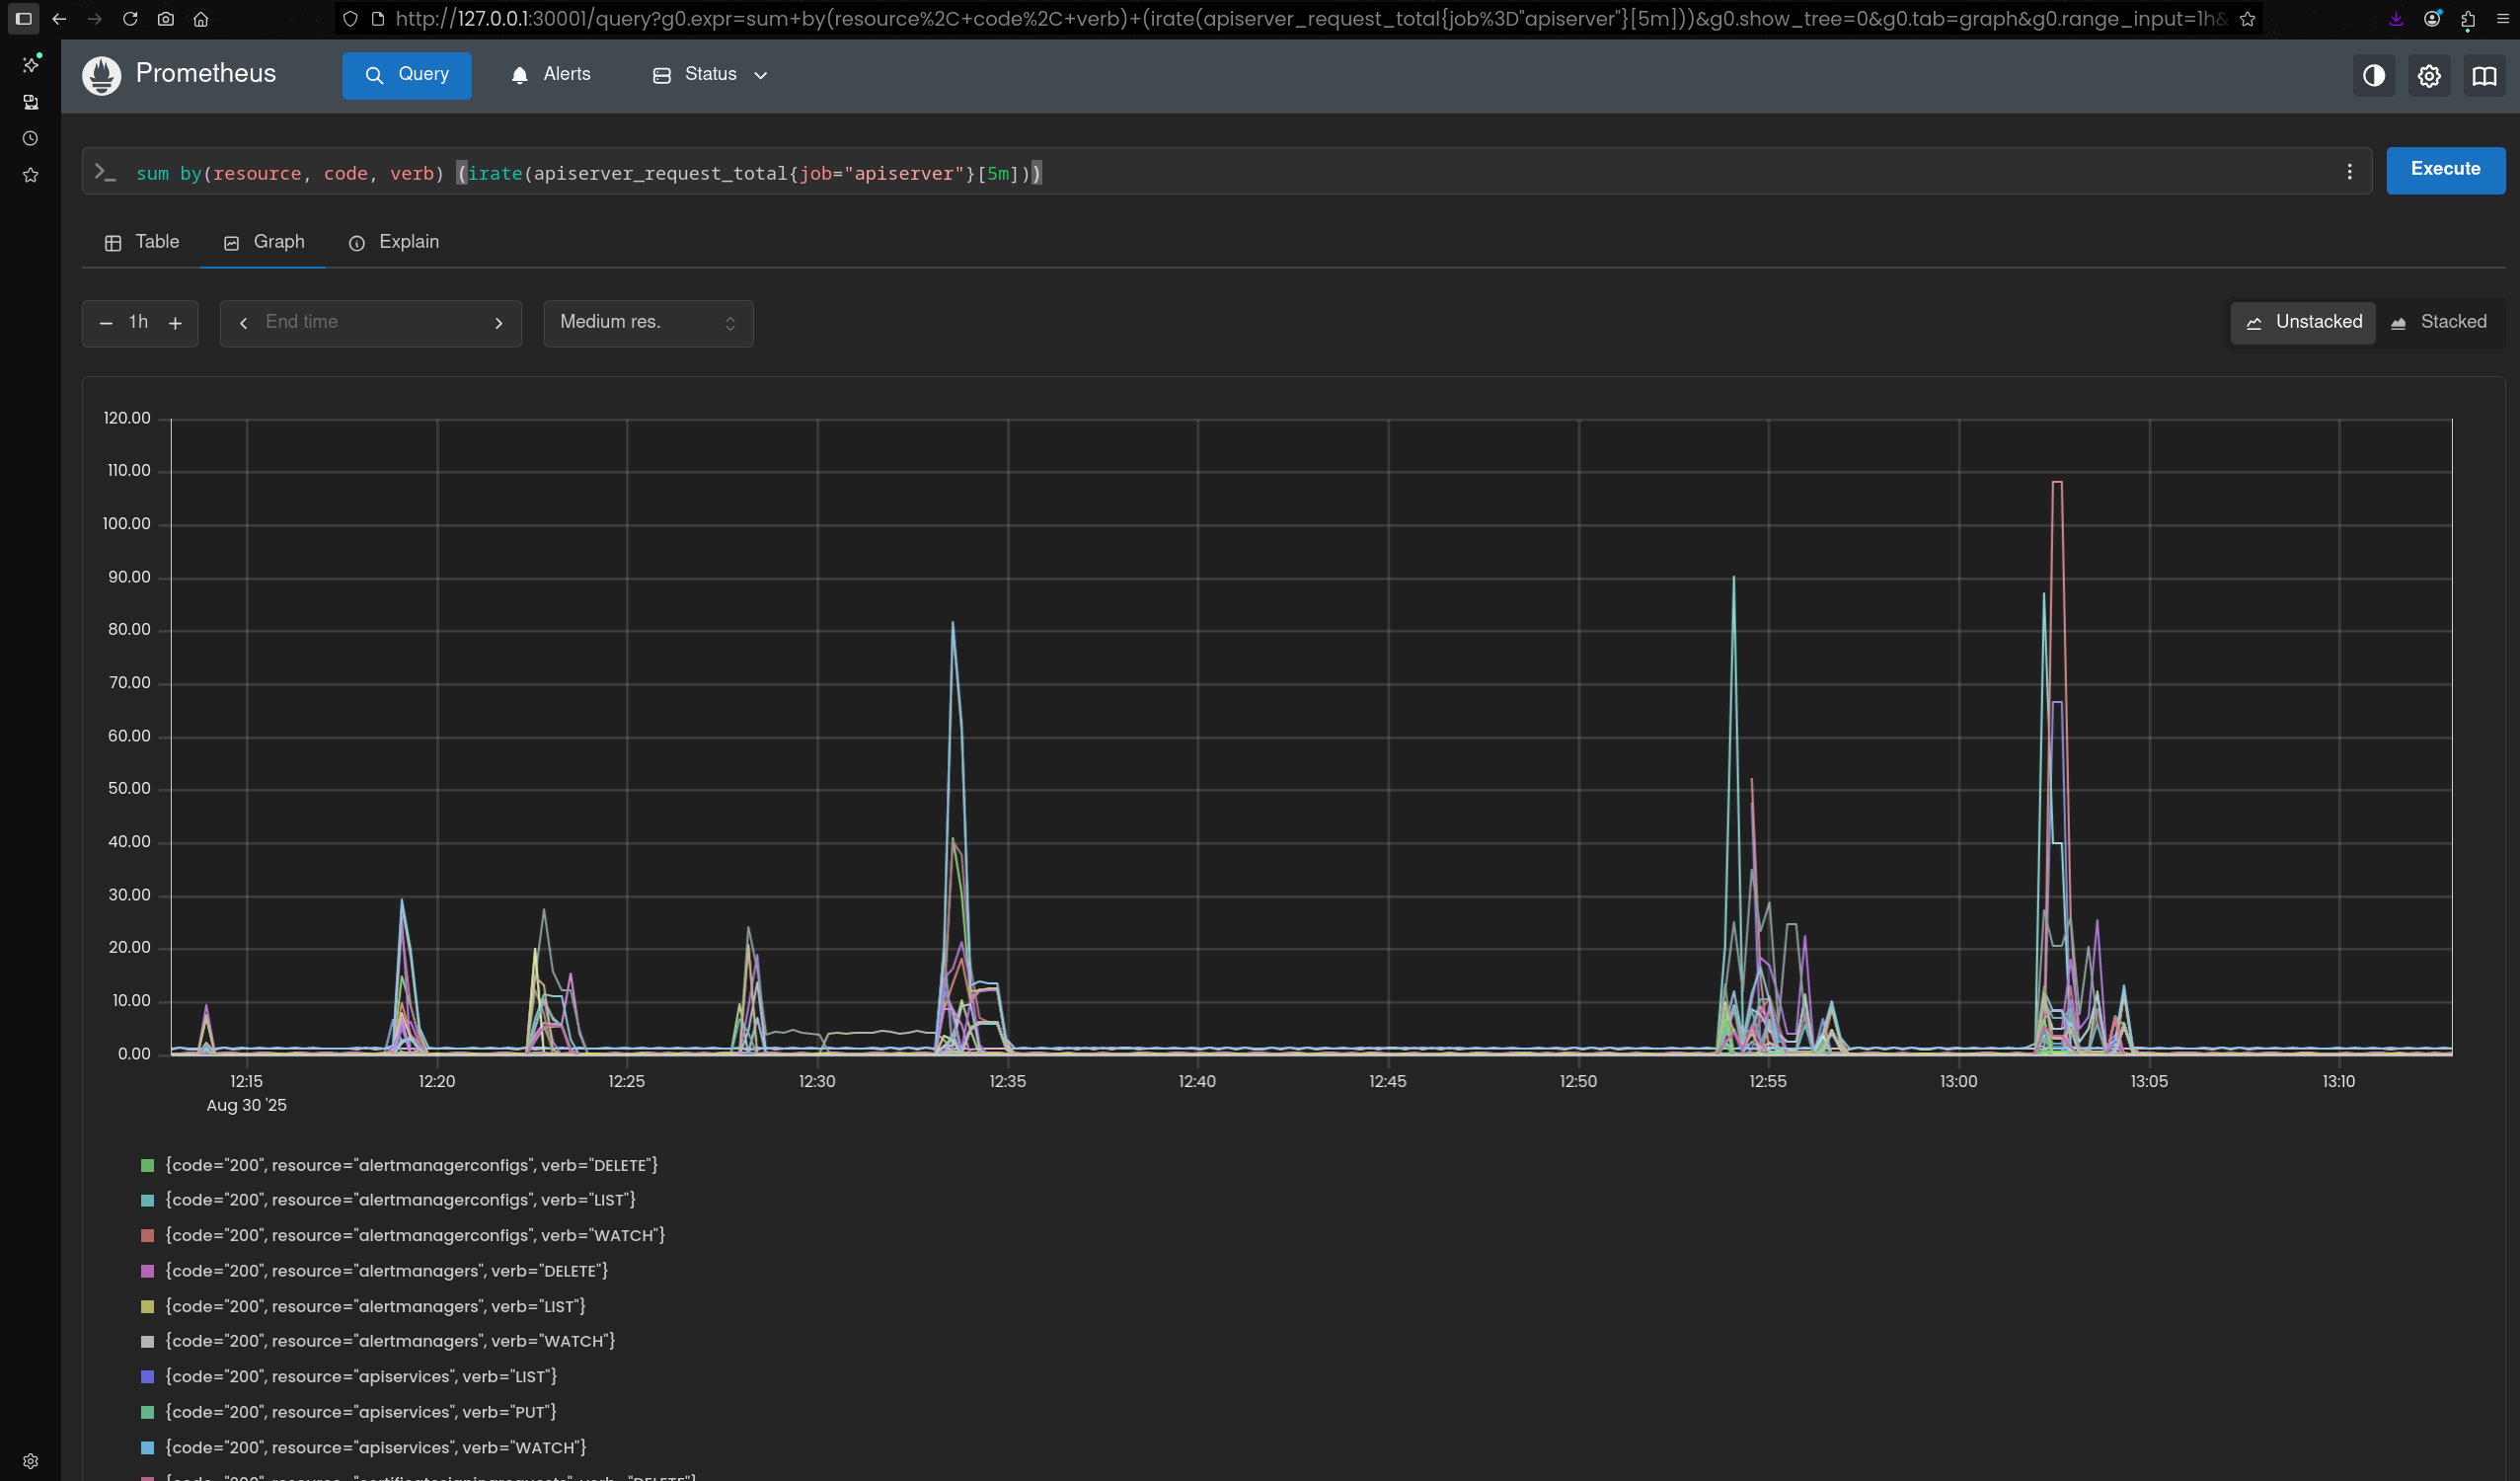Click the apiservices LIST color swatch
Viewport: 2520px width, 1481px height.
click(x=147, y=1377)
